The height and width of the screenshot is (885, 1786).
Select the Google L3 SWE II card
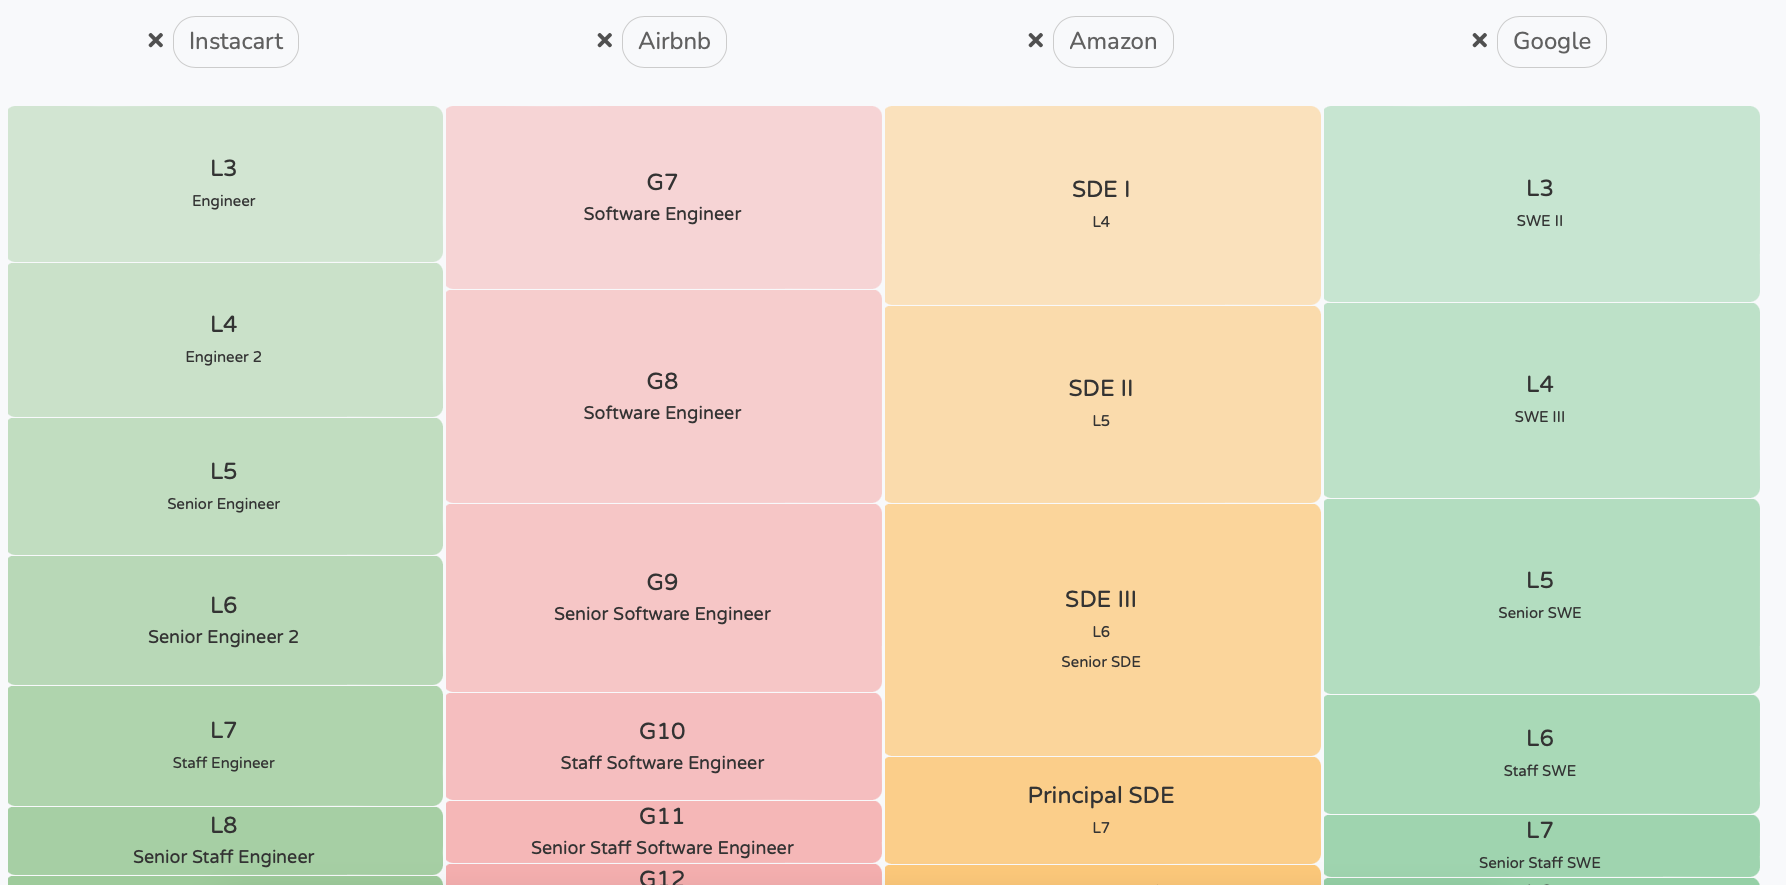coord(1540,202)
